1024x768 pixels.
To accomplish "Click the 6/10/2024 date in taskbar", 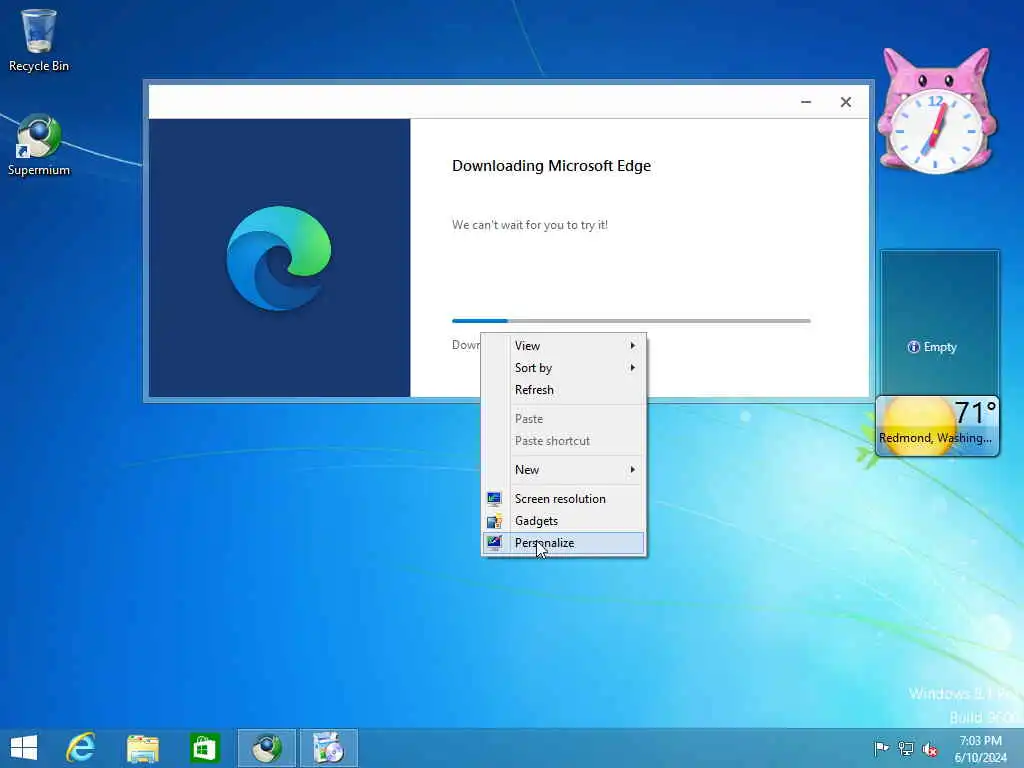I will click(x=980, y=758).
